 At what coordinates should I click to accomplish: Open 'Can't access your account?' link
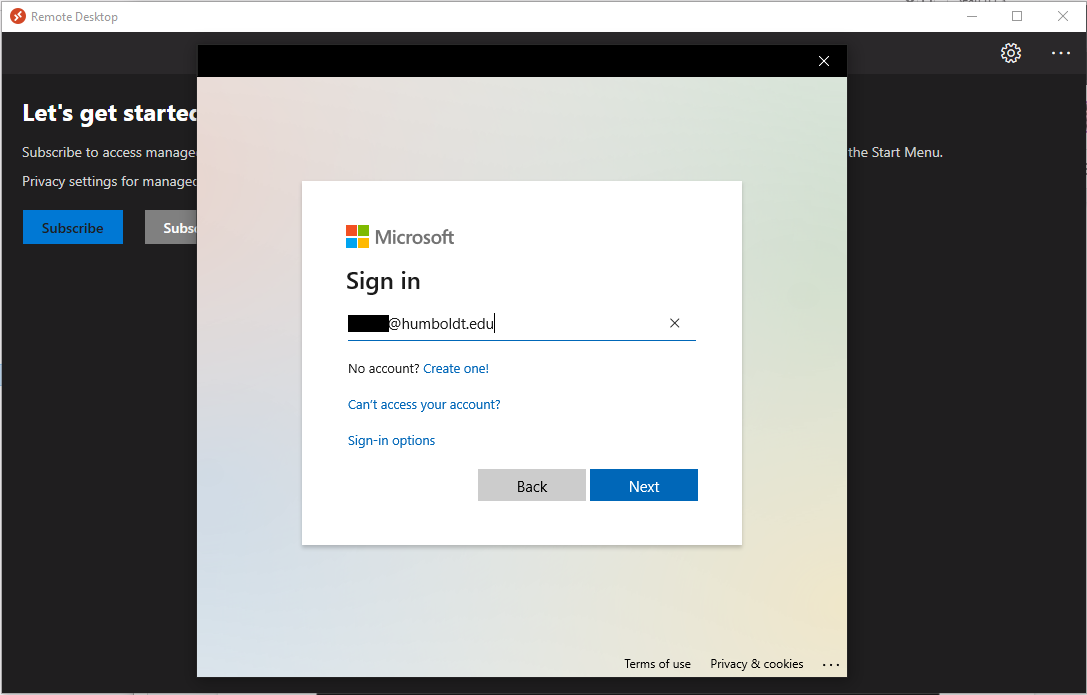(424, 405)
